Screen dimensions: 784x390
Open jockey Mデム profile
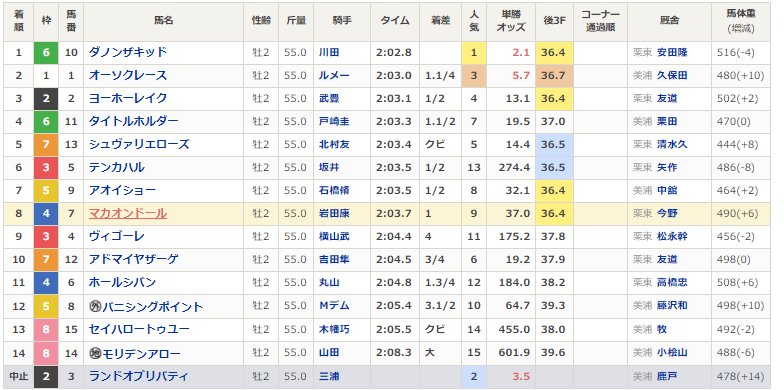tap(334, 306)
